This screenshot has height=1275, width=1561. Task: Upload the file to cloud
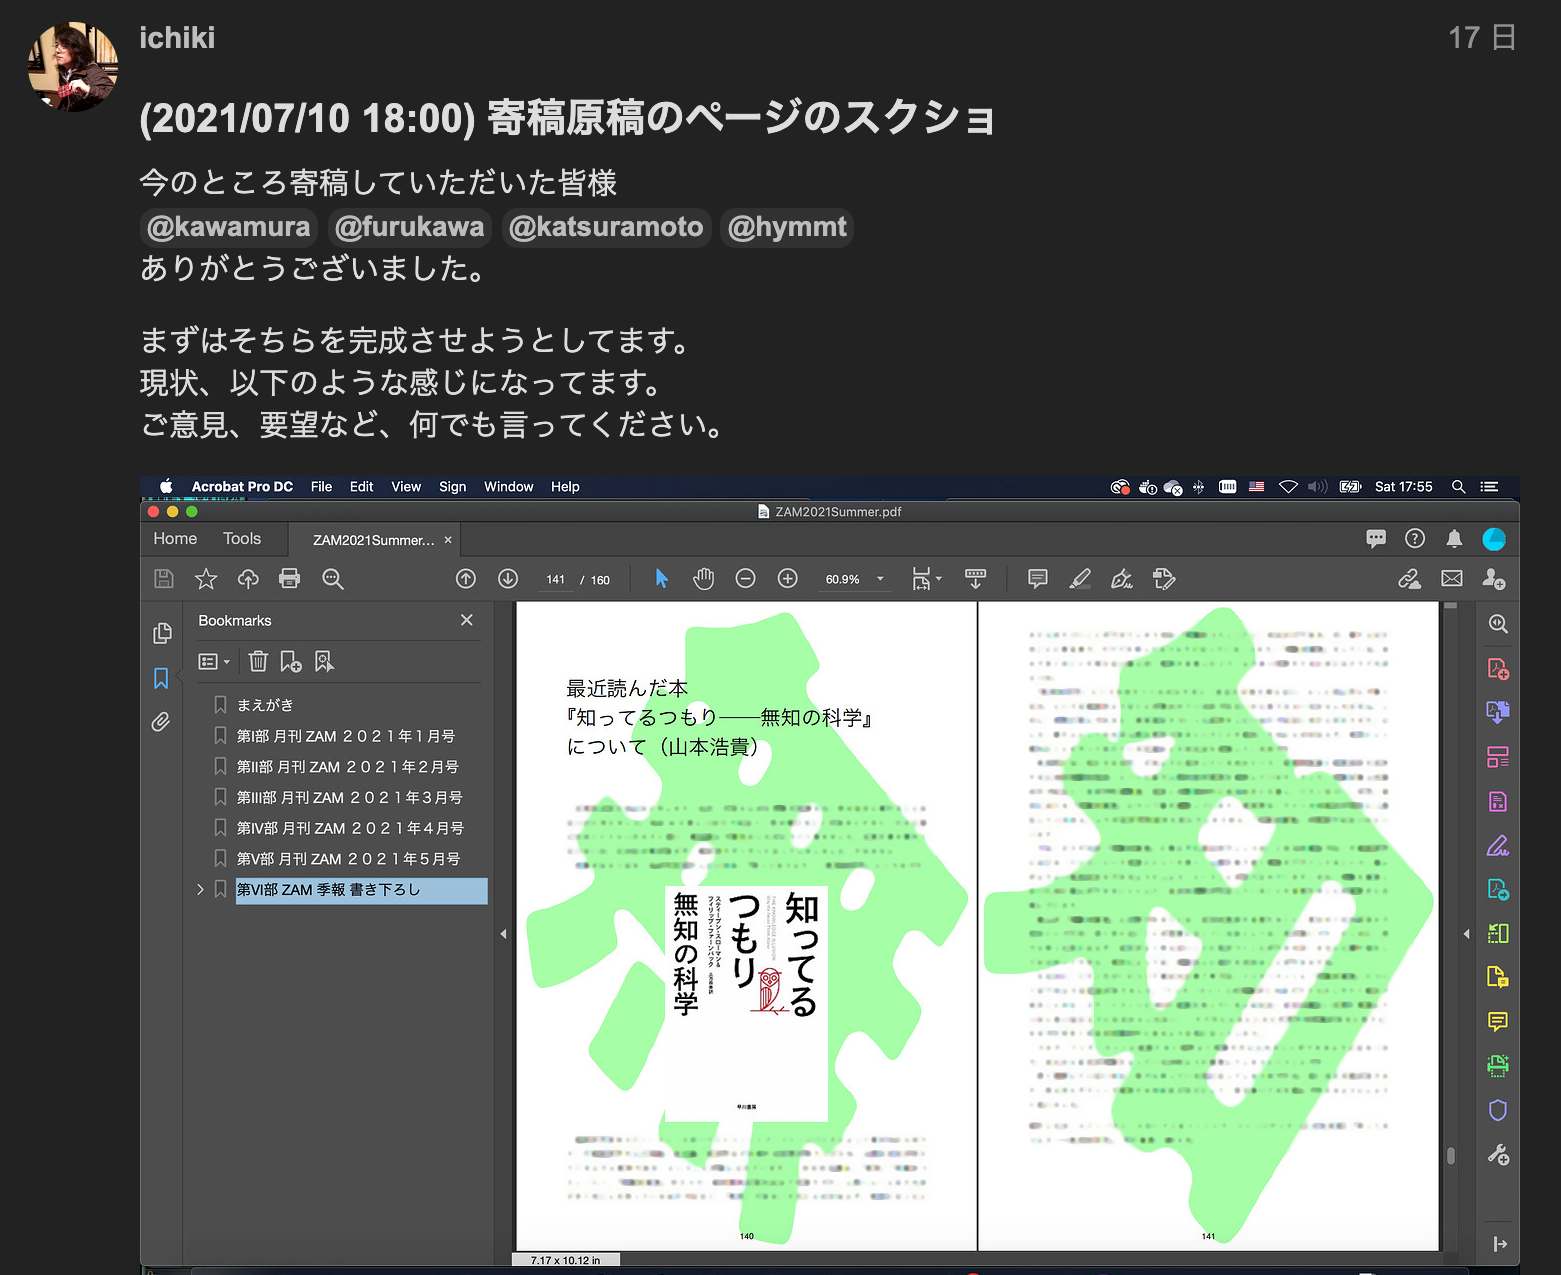coord(248,579)
